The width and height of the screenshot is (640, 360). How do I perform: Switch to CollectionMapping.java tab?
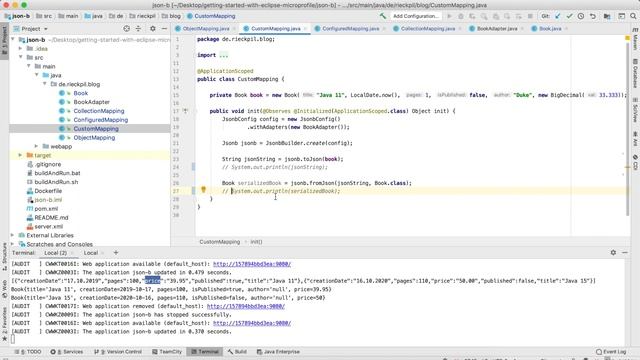click(x=427, y=29)
